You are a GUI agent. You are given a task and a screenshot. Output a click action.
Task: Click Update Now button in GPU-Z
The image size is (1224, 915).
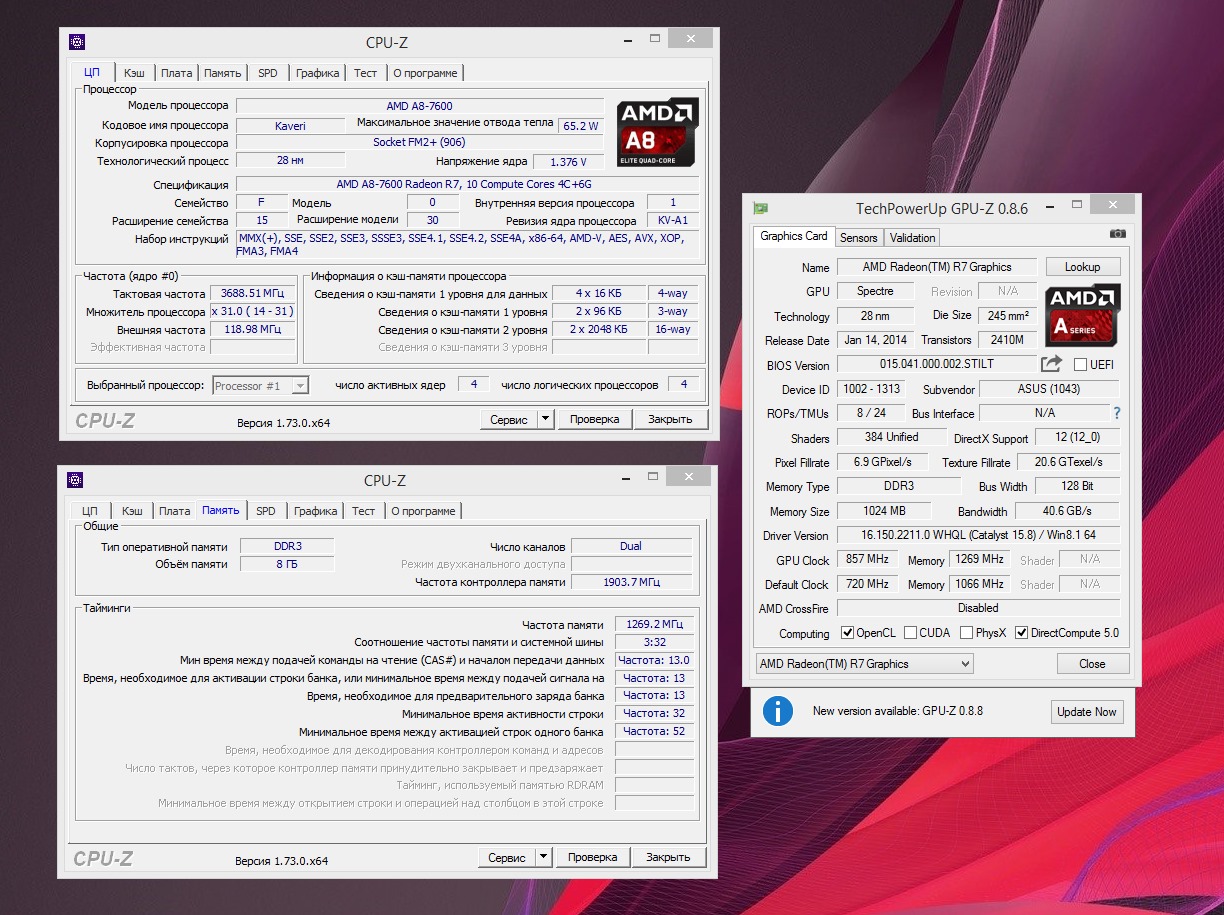[x=1087, y=712]
